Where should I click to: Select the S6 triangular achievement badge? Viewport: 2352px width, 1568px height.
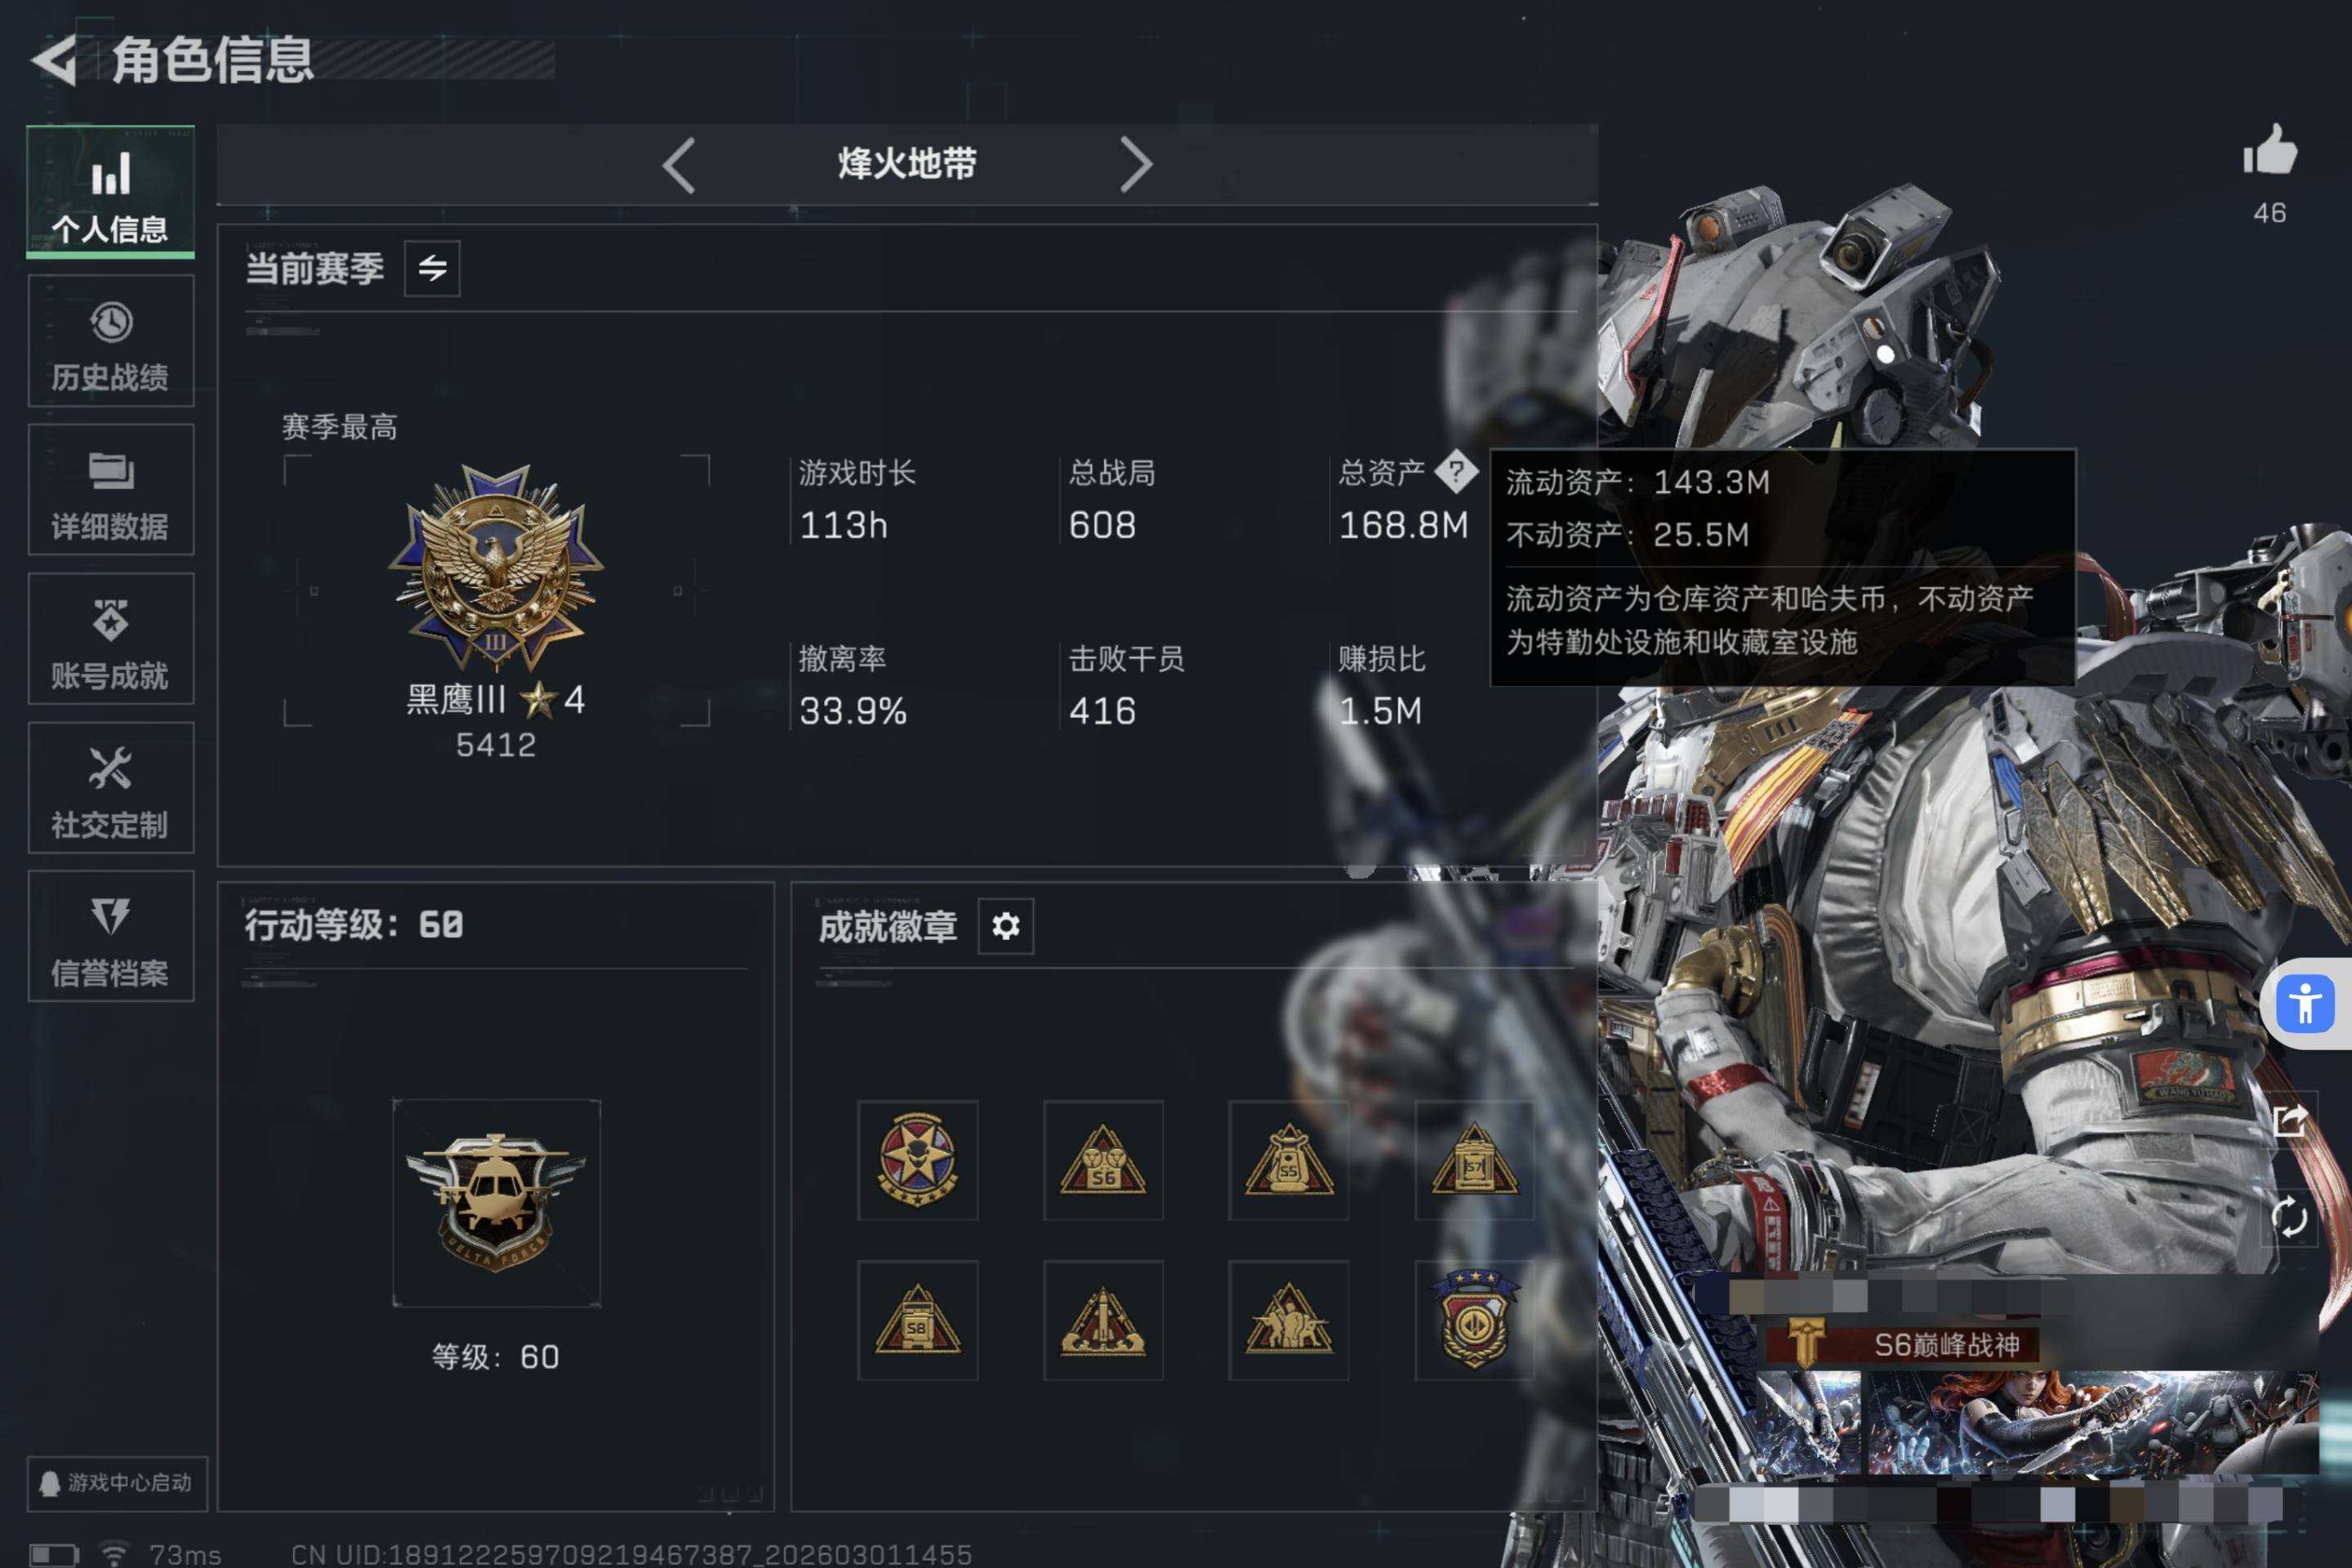tap(1103, 1160)
